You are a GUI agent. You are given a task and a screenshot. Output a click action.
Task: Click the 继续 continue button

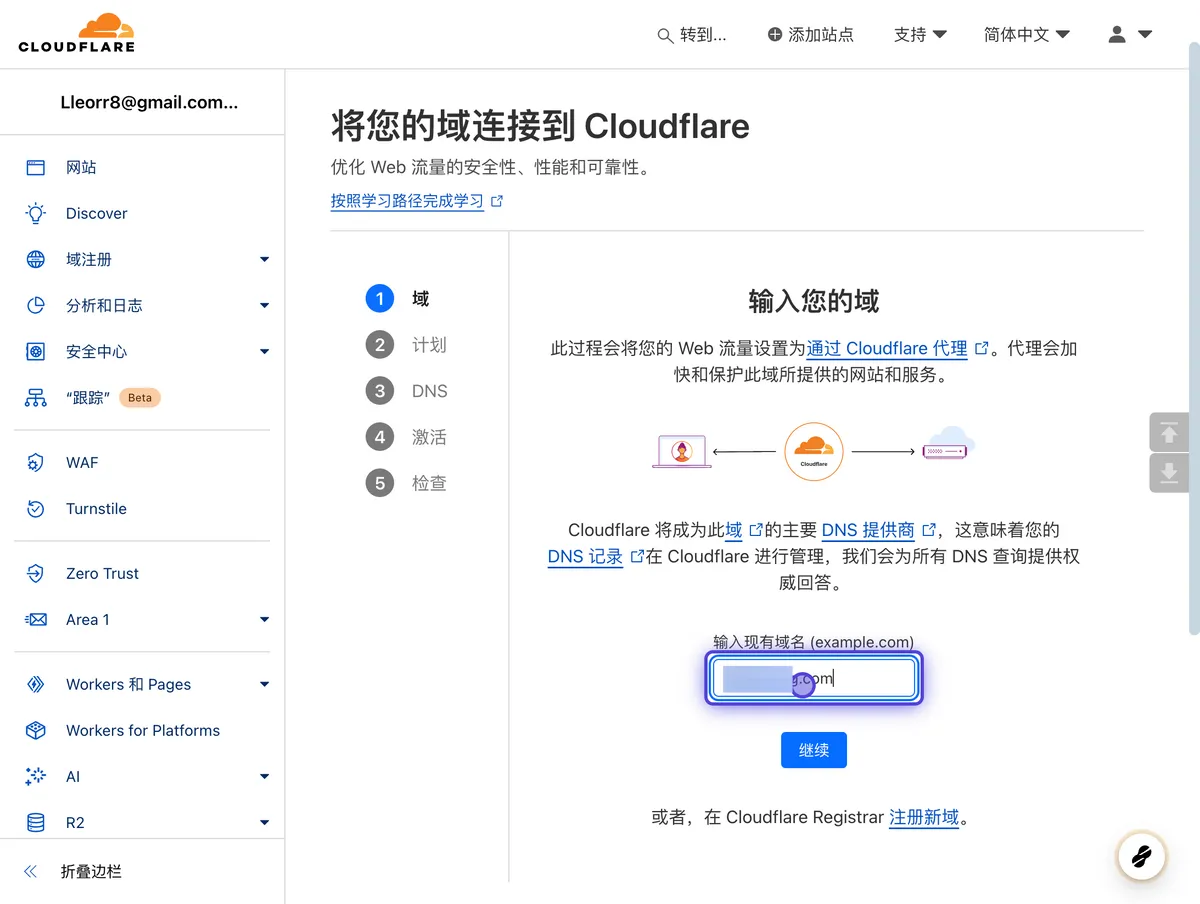pos(813,750)
